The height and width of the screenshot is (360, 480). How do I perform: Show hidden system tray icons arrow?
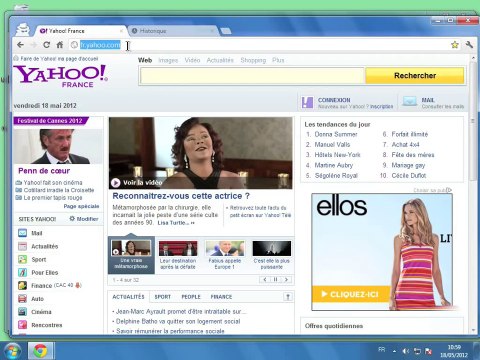point(394,351)
